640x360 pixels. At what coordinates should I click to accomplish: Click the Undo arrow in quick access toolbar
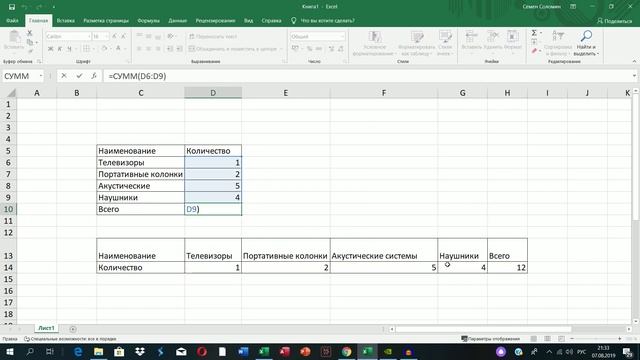(24, 7)
